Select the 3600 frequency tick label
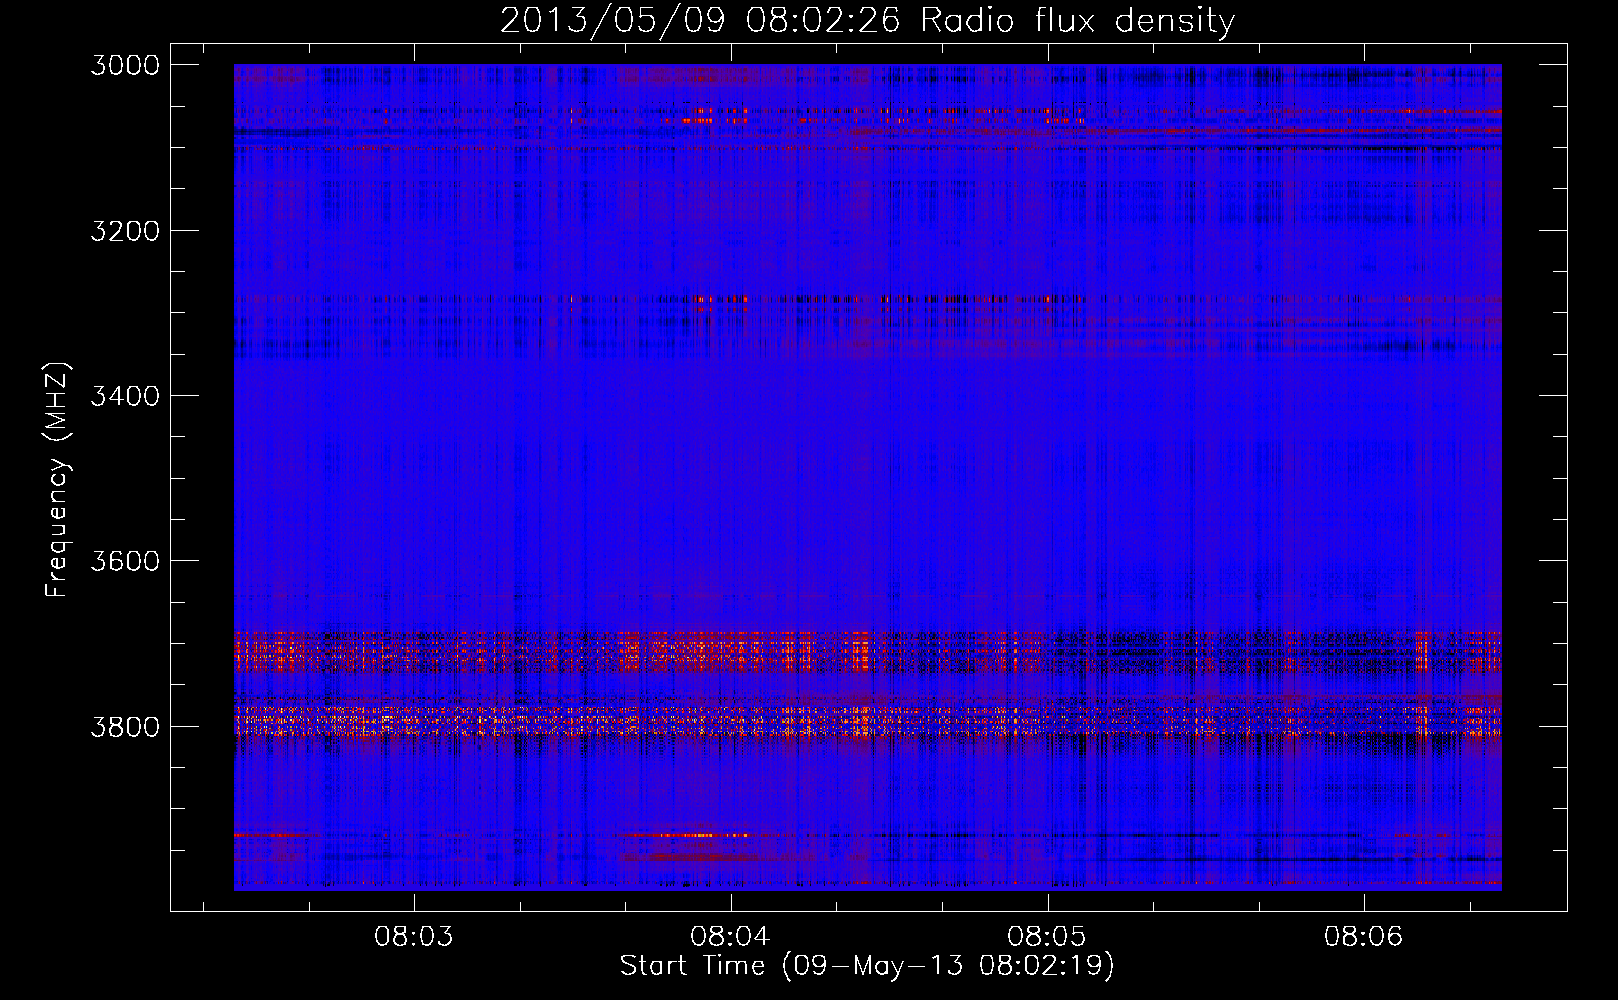 click(125, 561)
